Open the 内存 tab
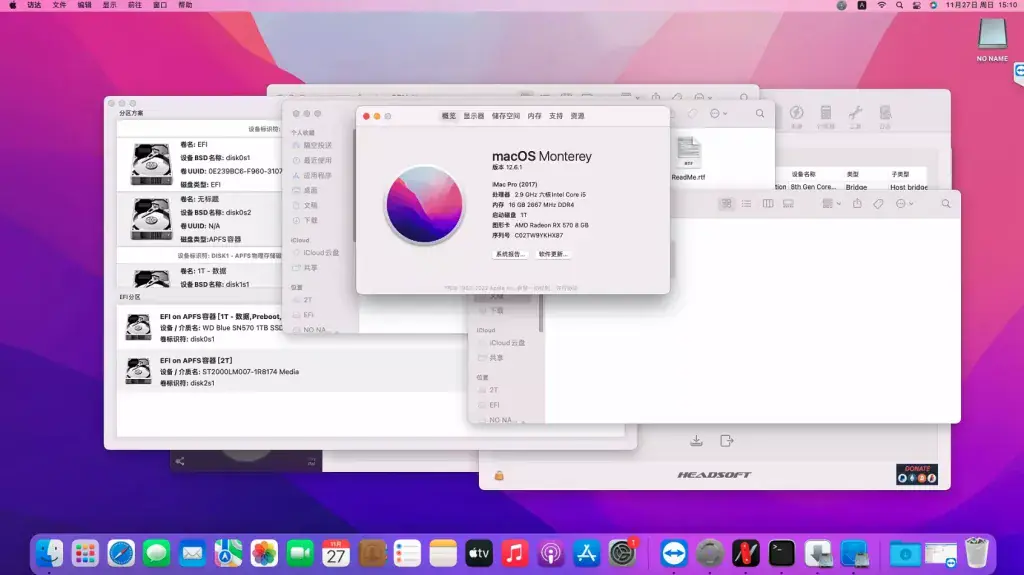 click(x=534, y=116)
